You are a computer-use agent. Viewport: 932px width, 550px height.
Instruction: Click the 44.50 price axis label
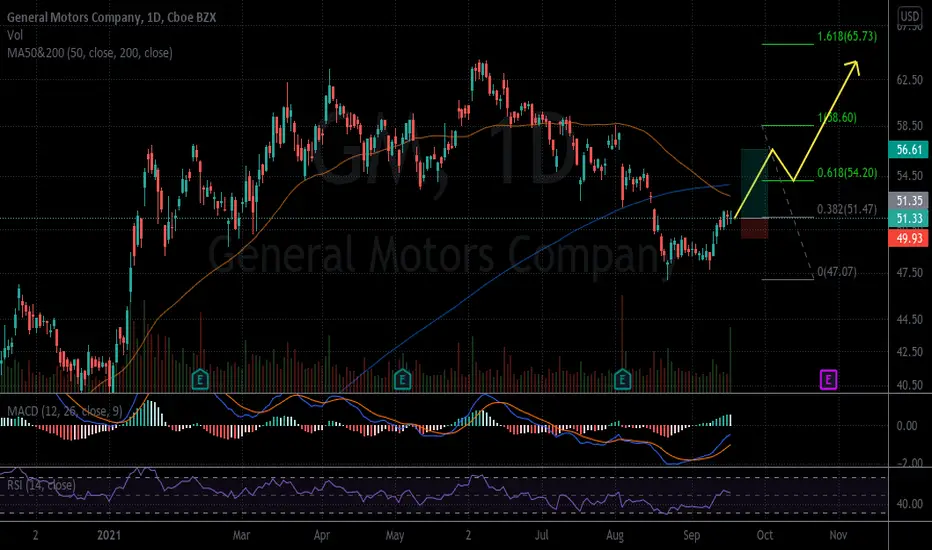pyautogui.click(x=909, y=320)
